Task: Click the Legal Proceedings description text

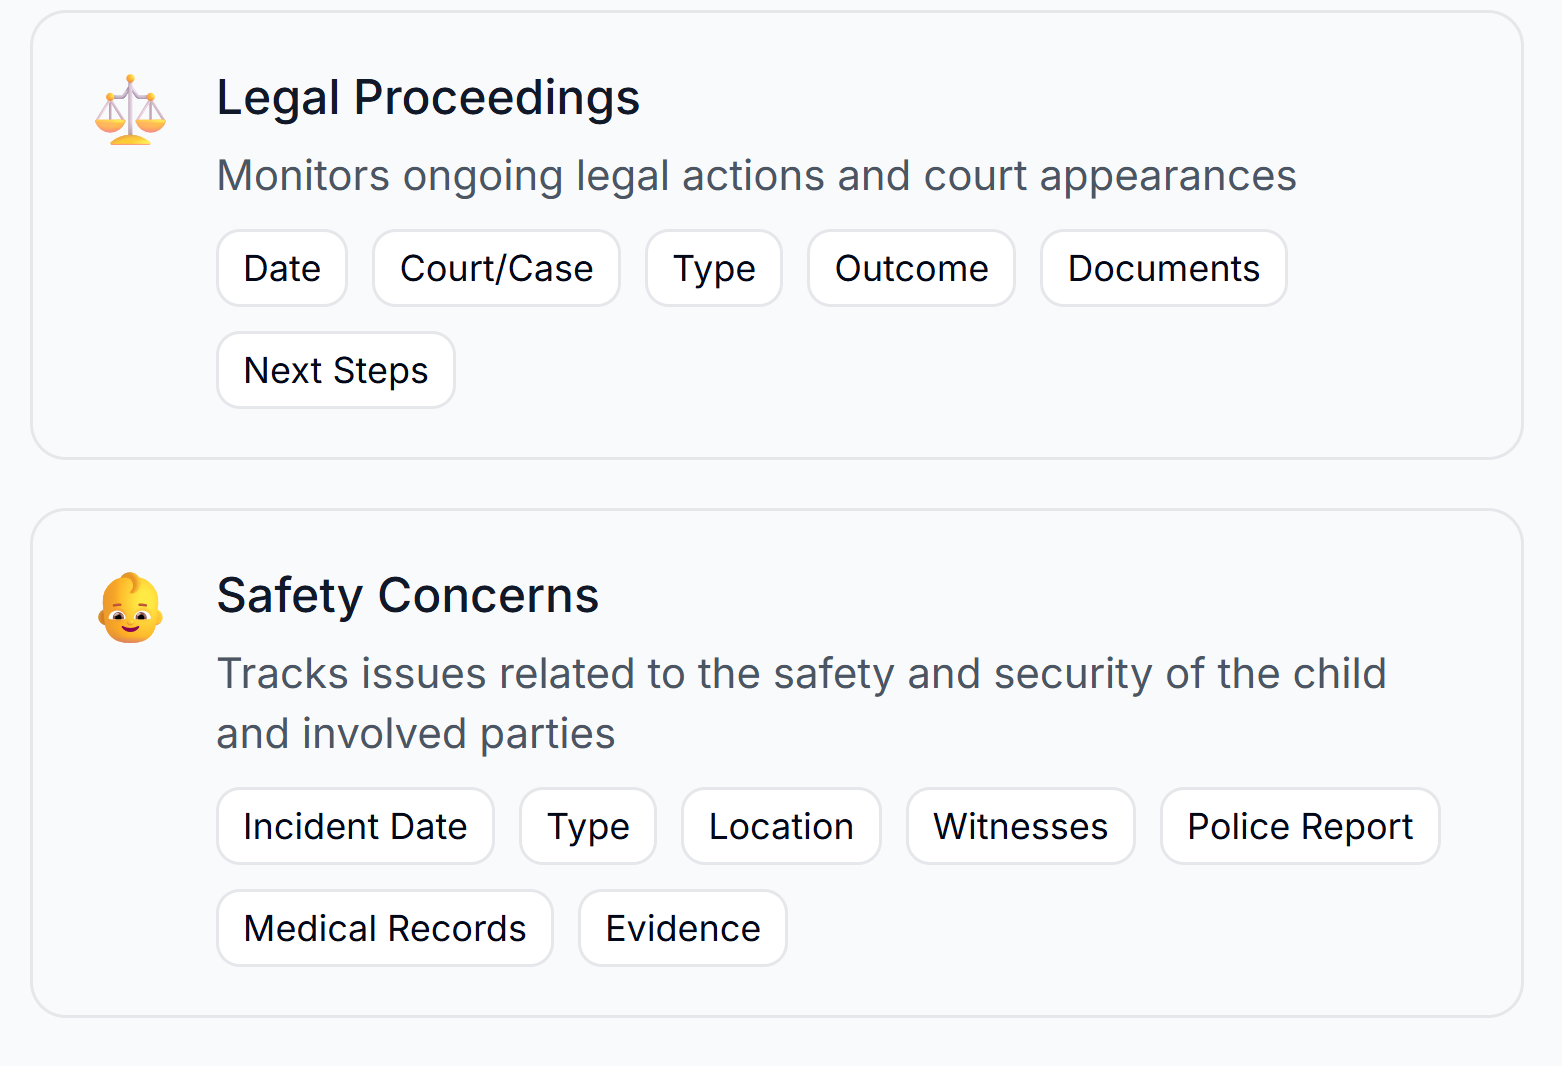Action: pyautogui.click(x=757, y=176)
